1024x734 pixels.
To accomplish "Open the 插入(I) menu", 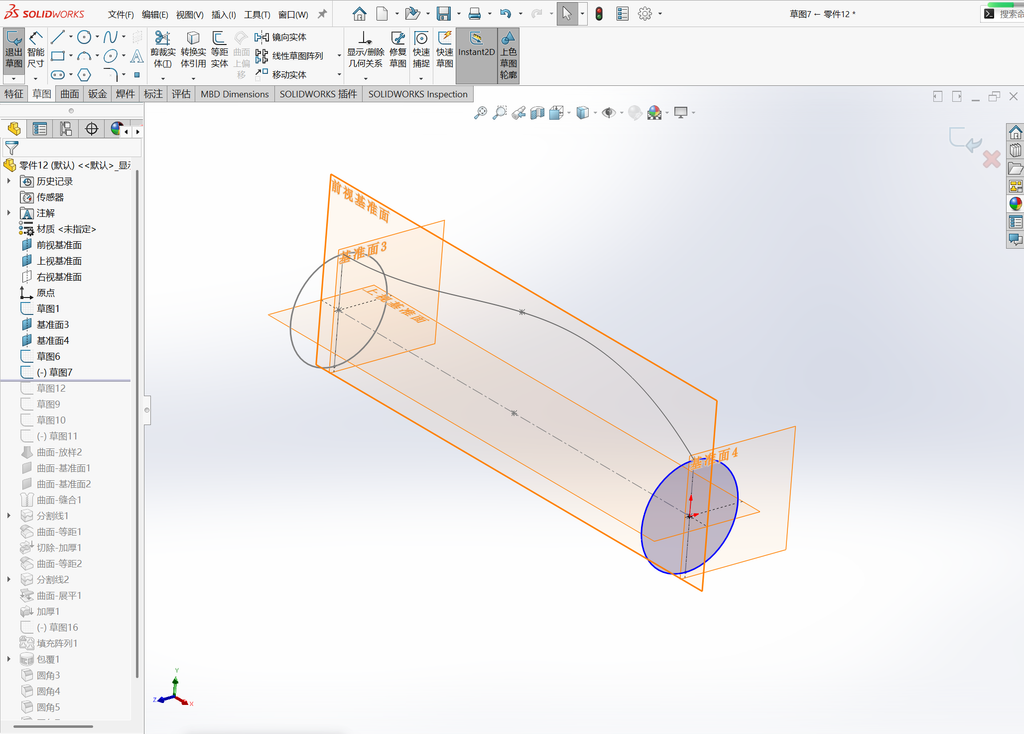I will 223,14.
